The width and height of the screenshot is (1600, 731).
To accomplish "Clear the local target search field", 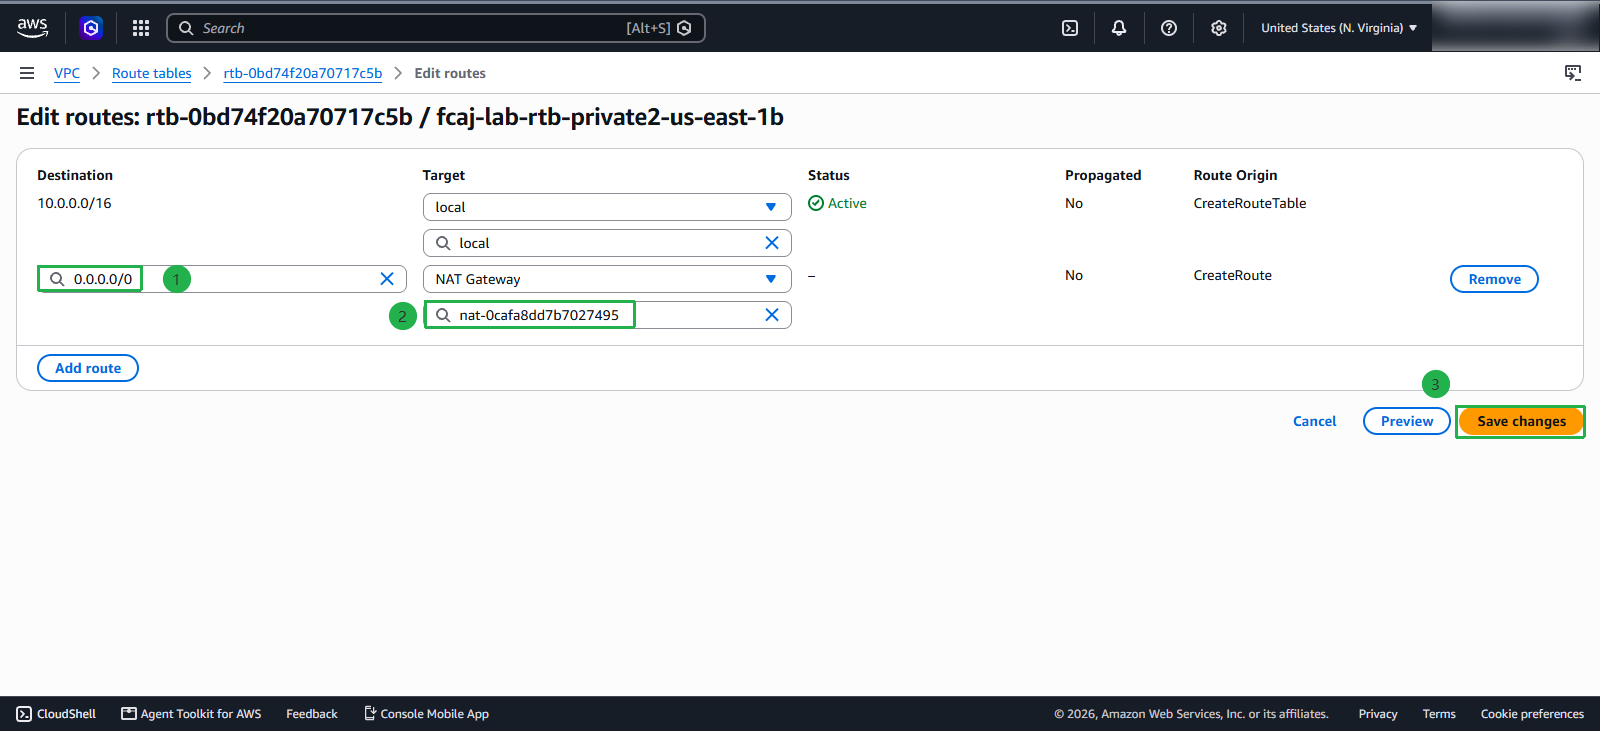I will coord(772,243).
